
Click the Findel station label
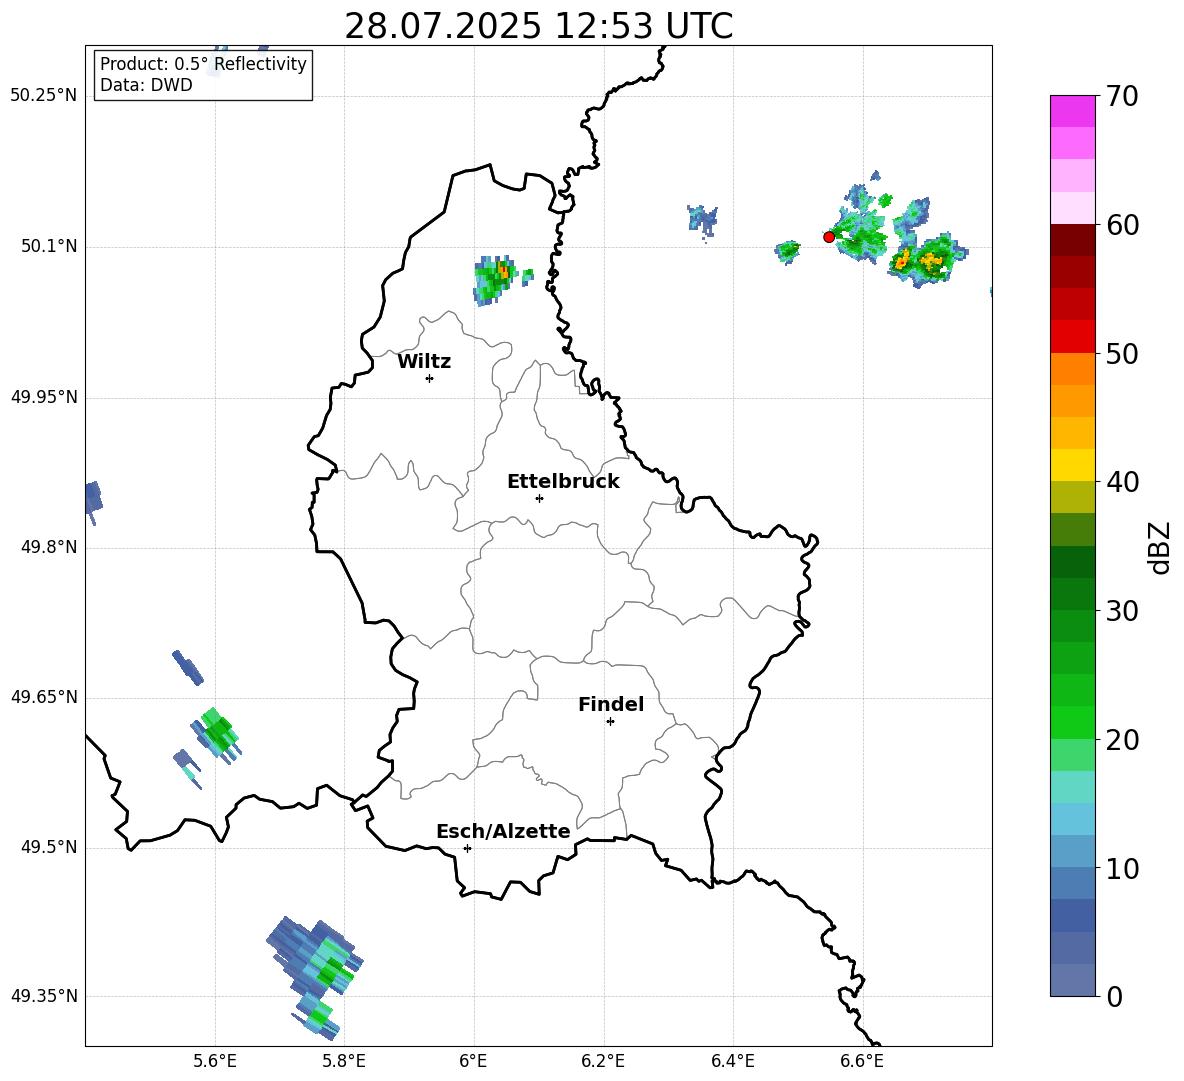611,704
